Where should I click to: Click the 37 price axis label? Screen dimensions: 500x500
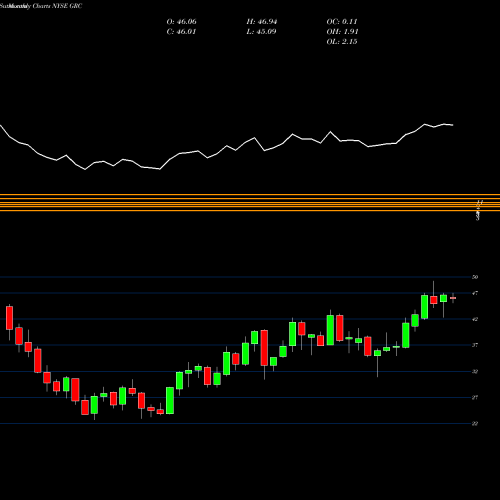[475, 345]
